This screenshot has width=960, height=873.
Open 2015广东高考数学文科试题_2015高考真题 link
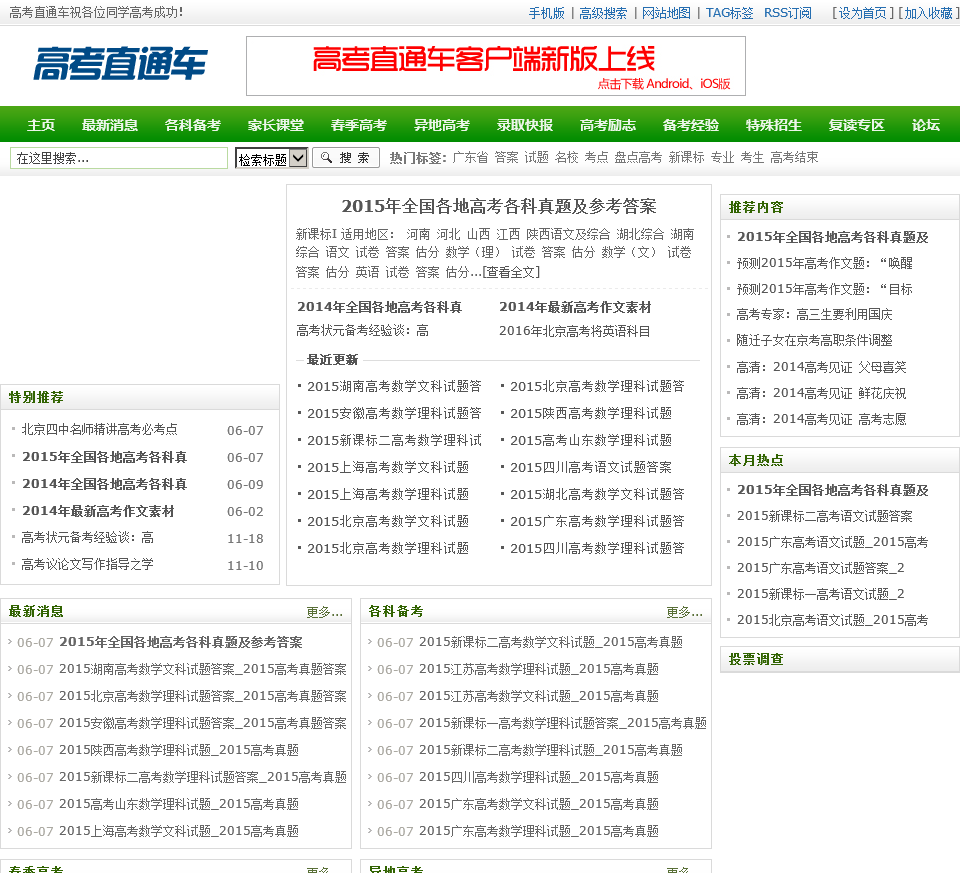point(539,804)
